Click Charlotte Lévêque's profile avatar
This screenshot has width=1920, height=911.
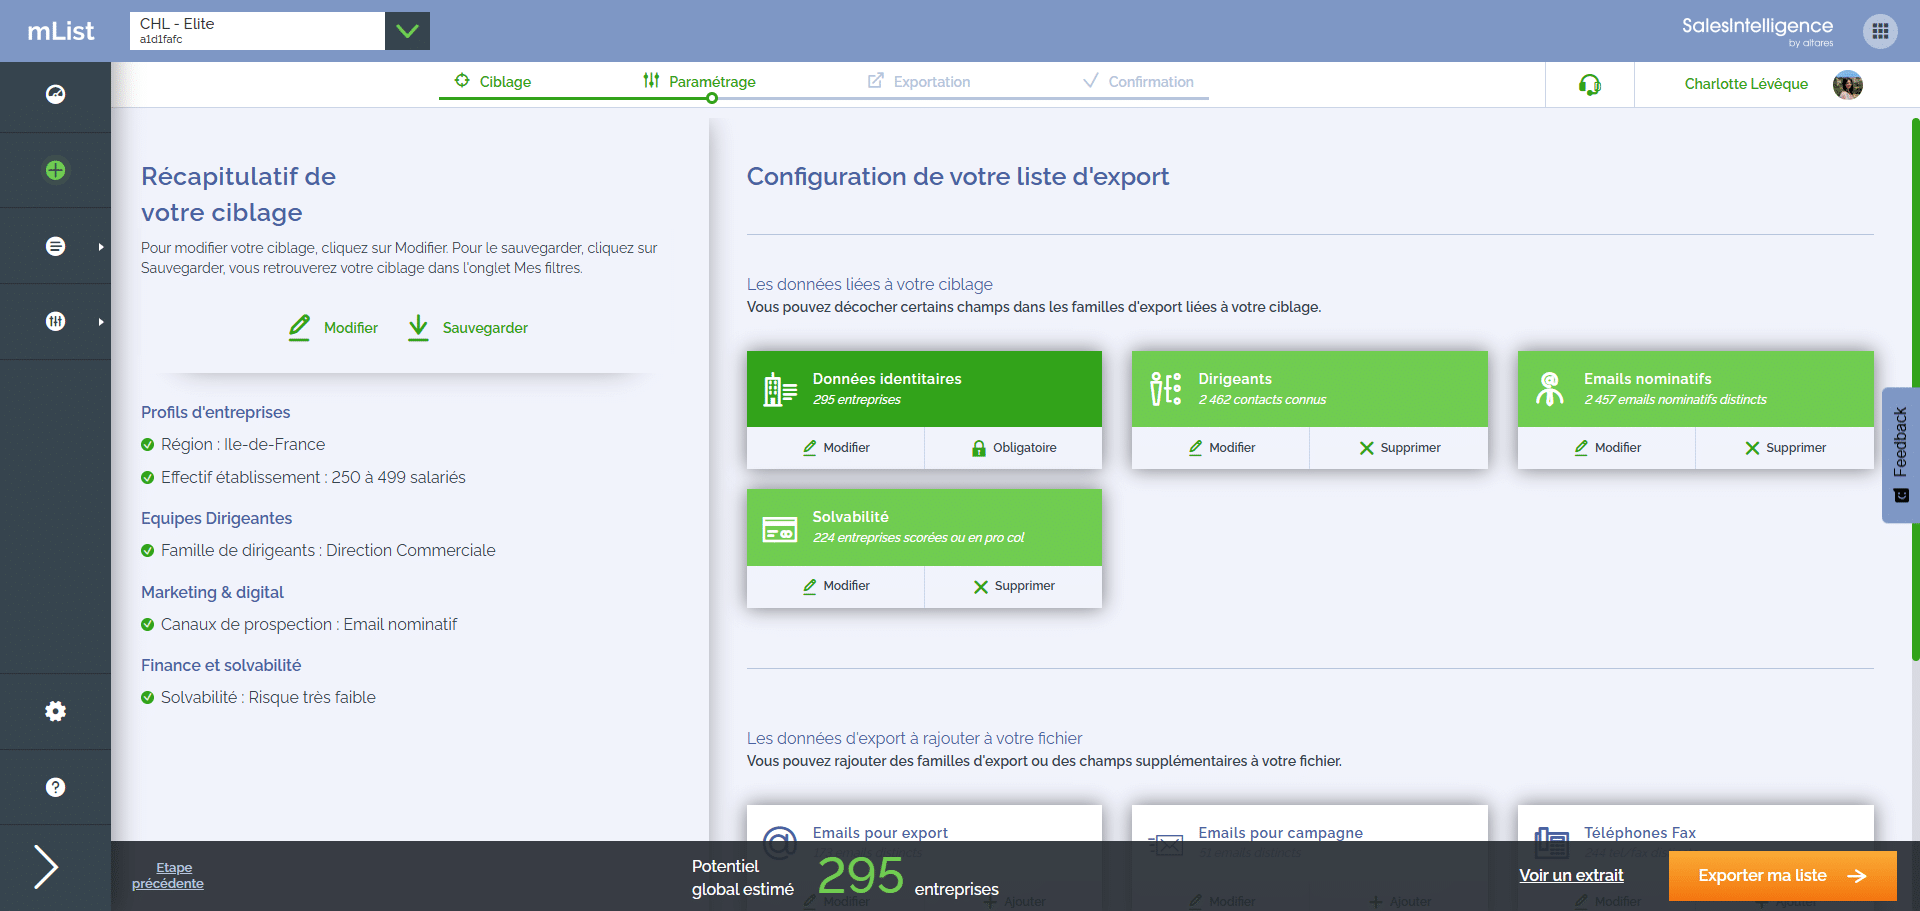1847,85
